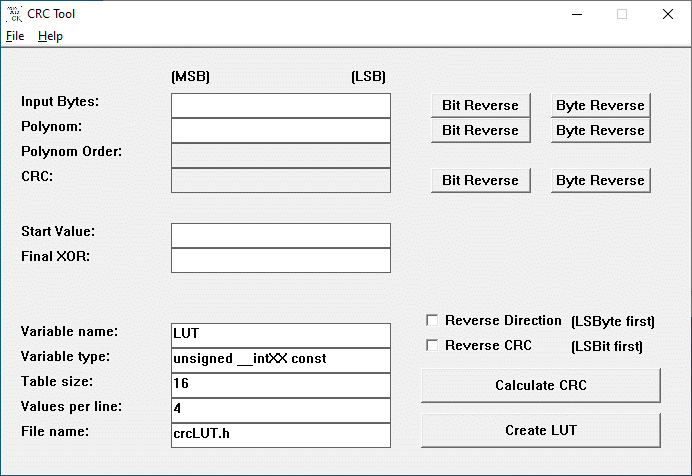
Task: Open the Help menu
Action: pos(50,36)
